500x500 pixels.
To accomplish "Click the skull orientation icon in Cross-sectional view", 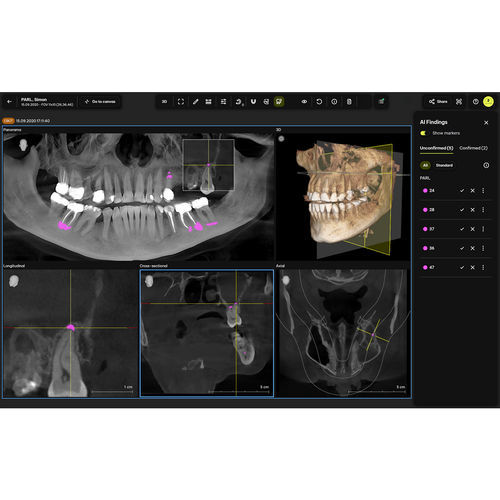I will (149, 281).
